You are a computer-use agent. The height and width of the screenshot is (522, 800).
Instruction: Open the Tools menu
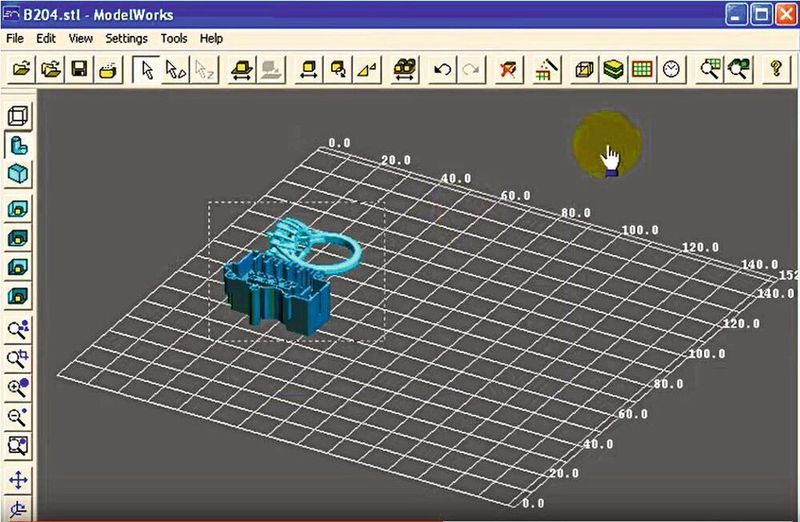174,39
